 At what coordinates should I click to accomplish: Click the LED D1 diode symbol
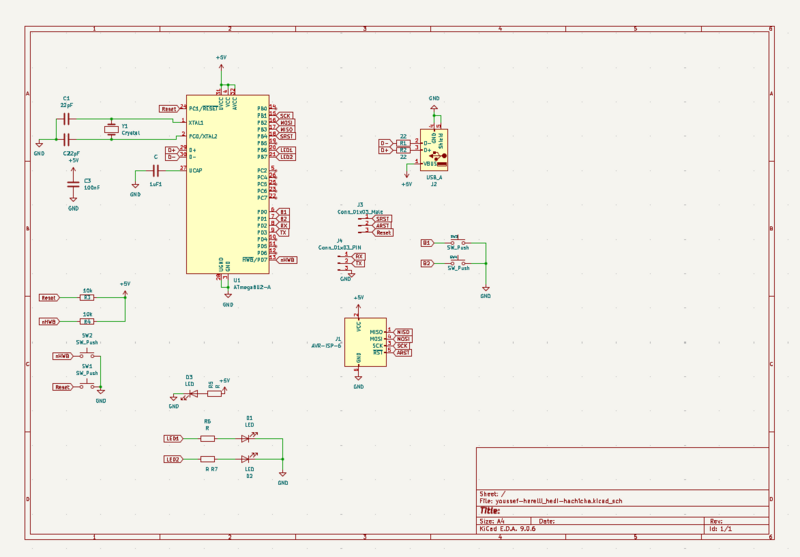pos(249,437)
